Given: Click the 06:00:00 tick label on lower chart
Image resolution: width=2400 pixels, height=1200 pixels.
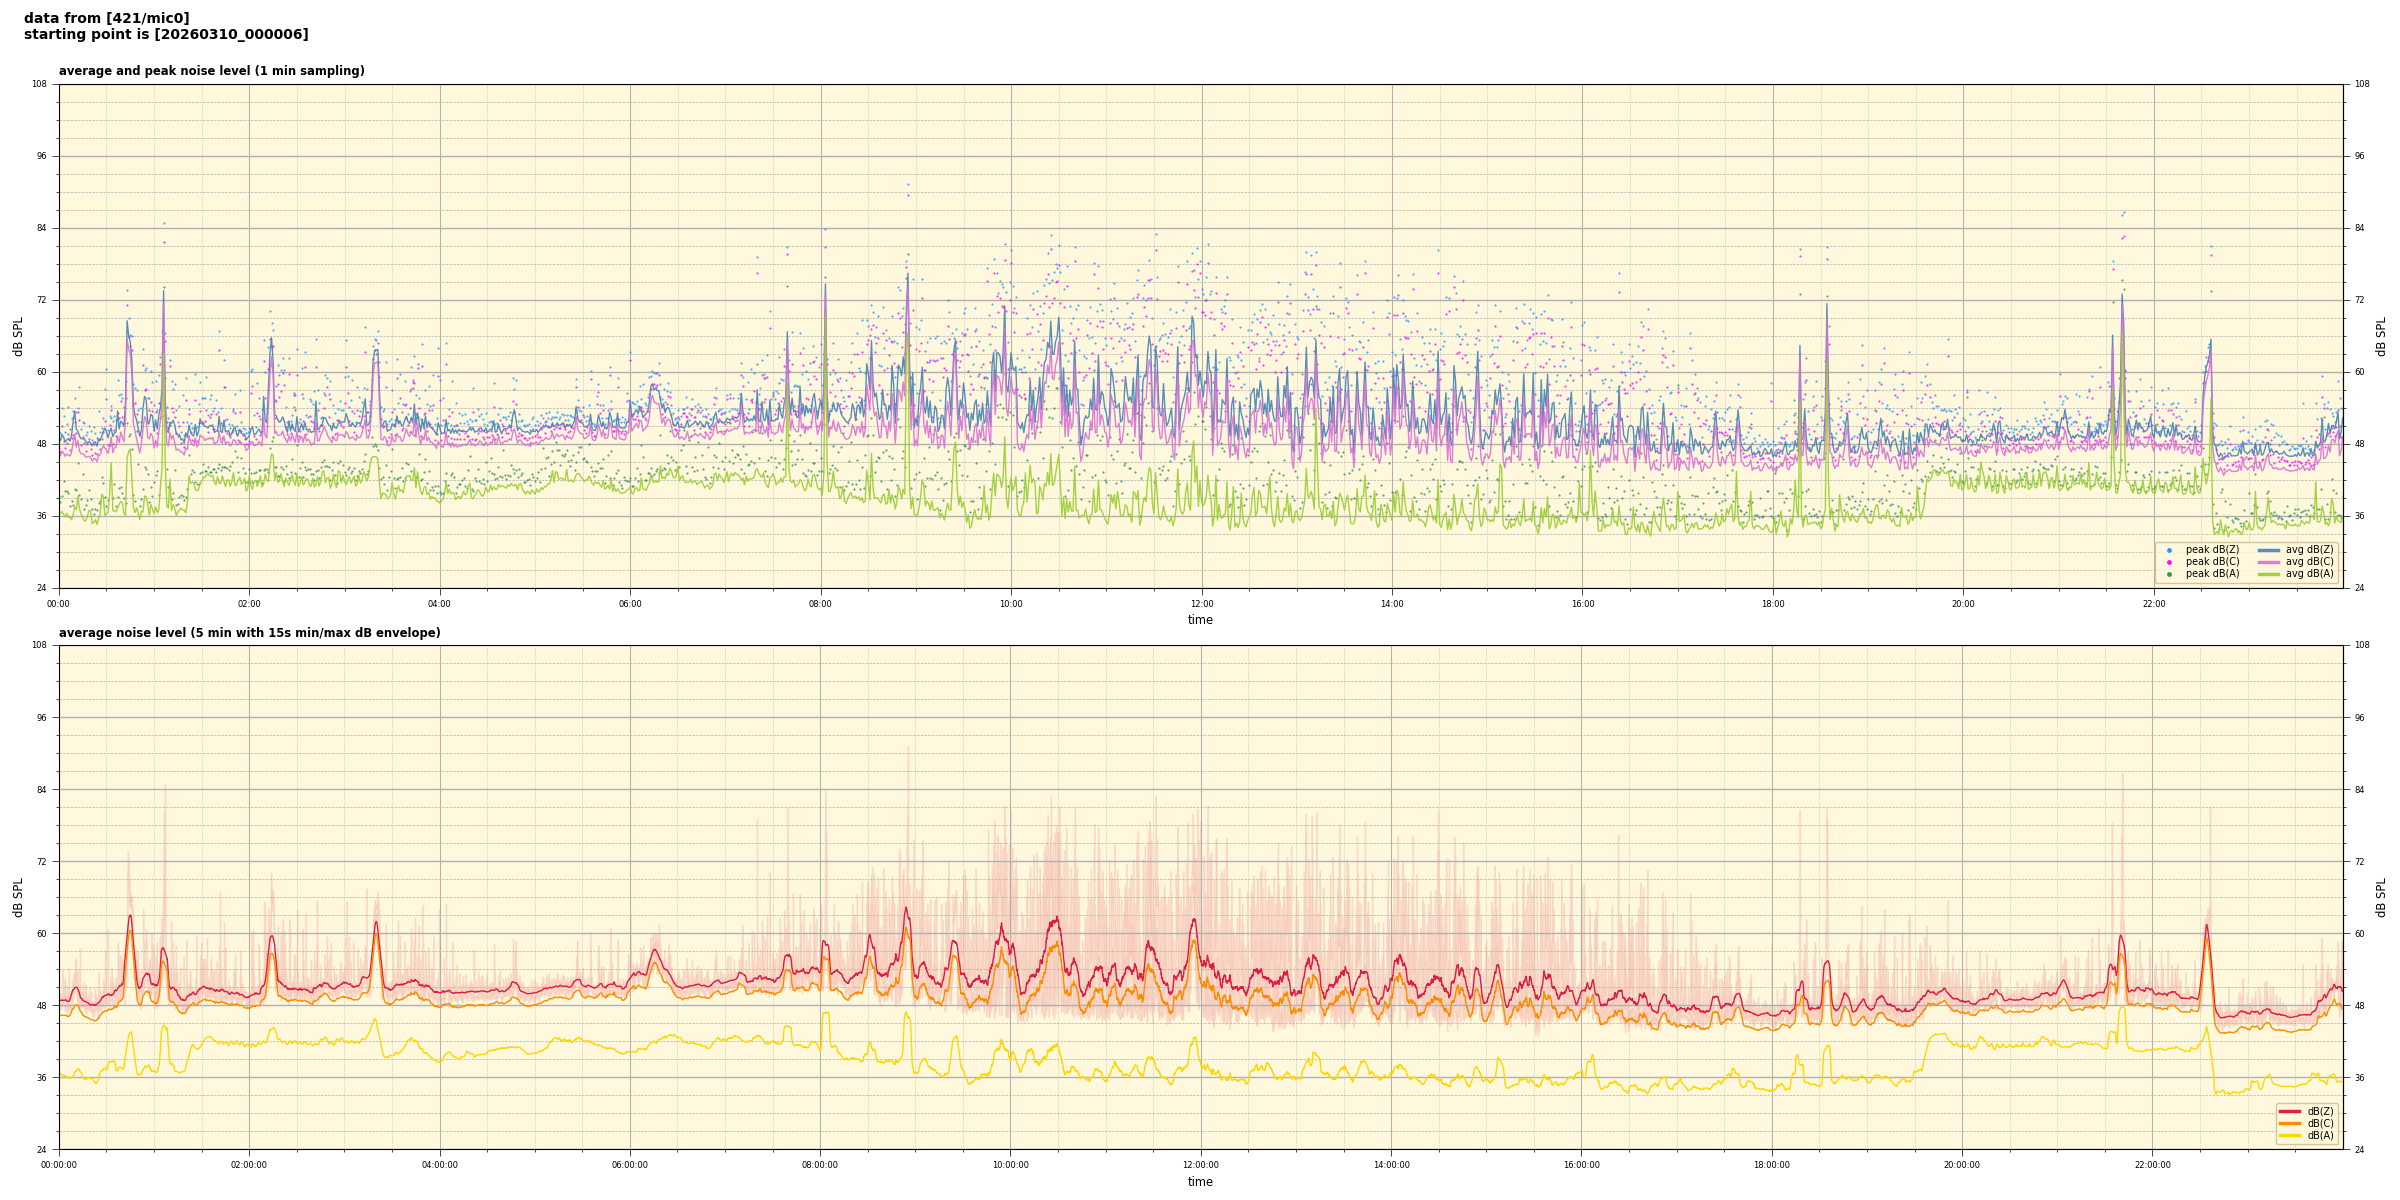Looking at the screenshot, I should 630,1165.
